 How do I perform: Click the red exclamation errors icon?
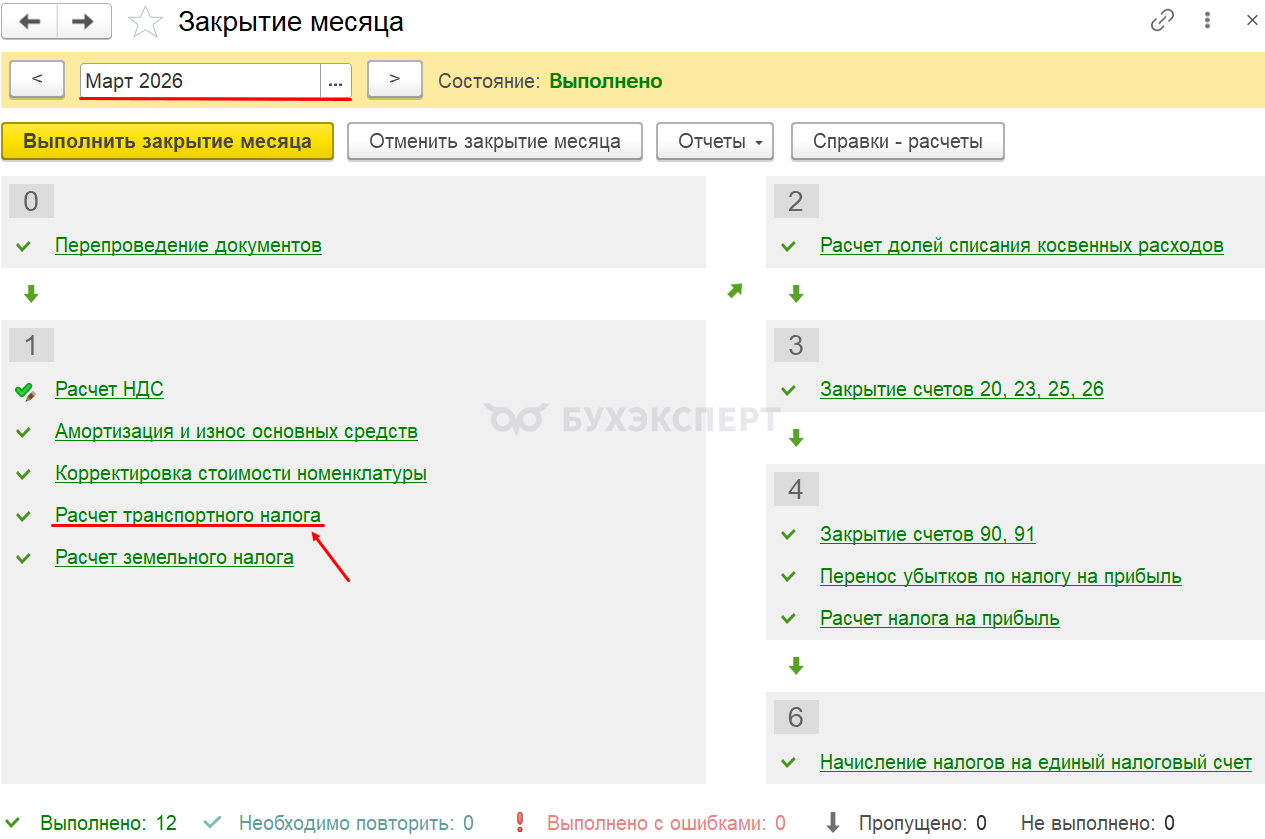[x=519, y=823]
